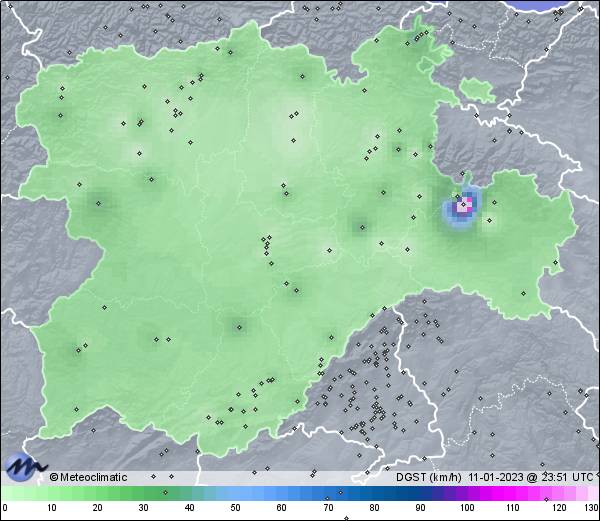Click the Meteoclimatic wave logo icon
This screenshot has height=521, width=600.
[24, 466]
